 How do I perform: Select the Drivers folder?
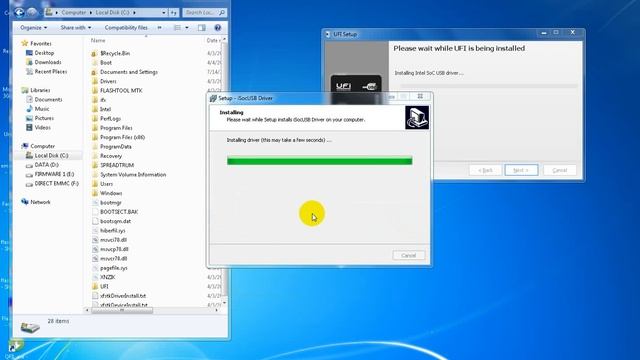(x=108, y=81)
